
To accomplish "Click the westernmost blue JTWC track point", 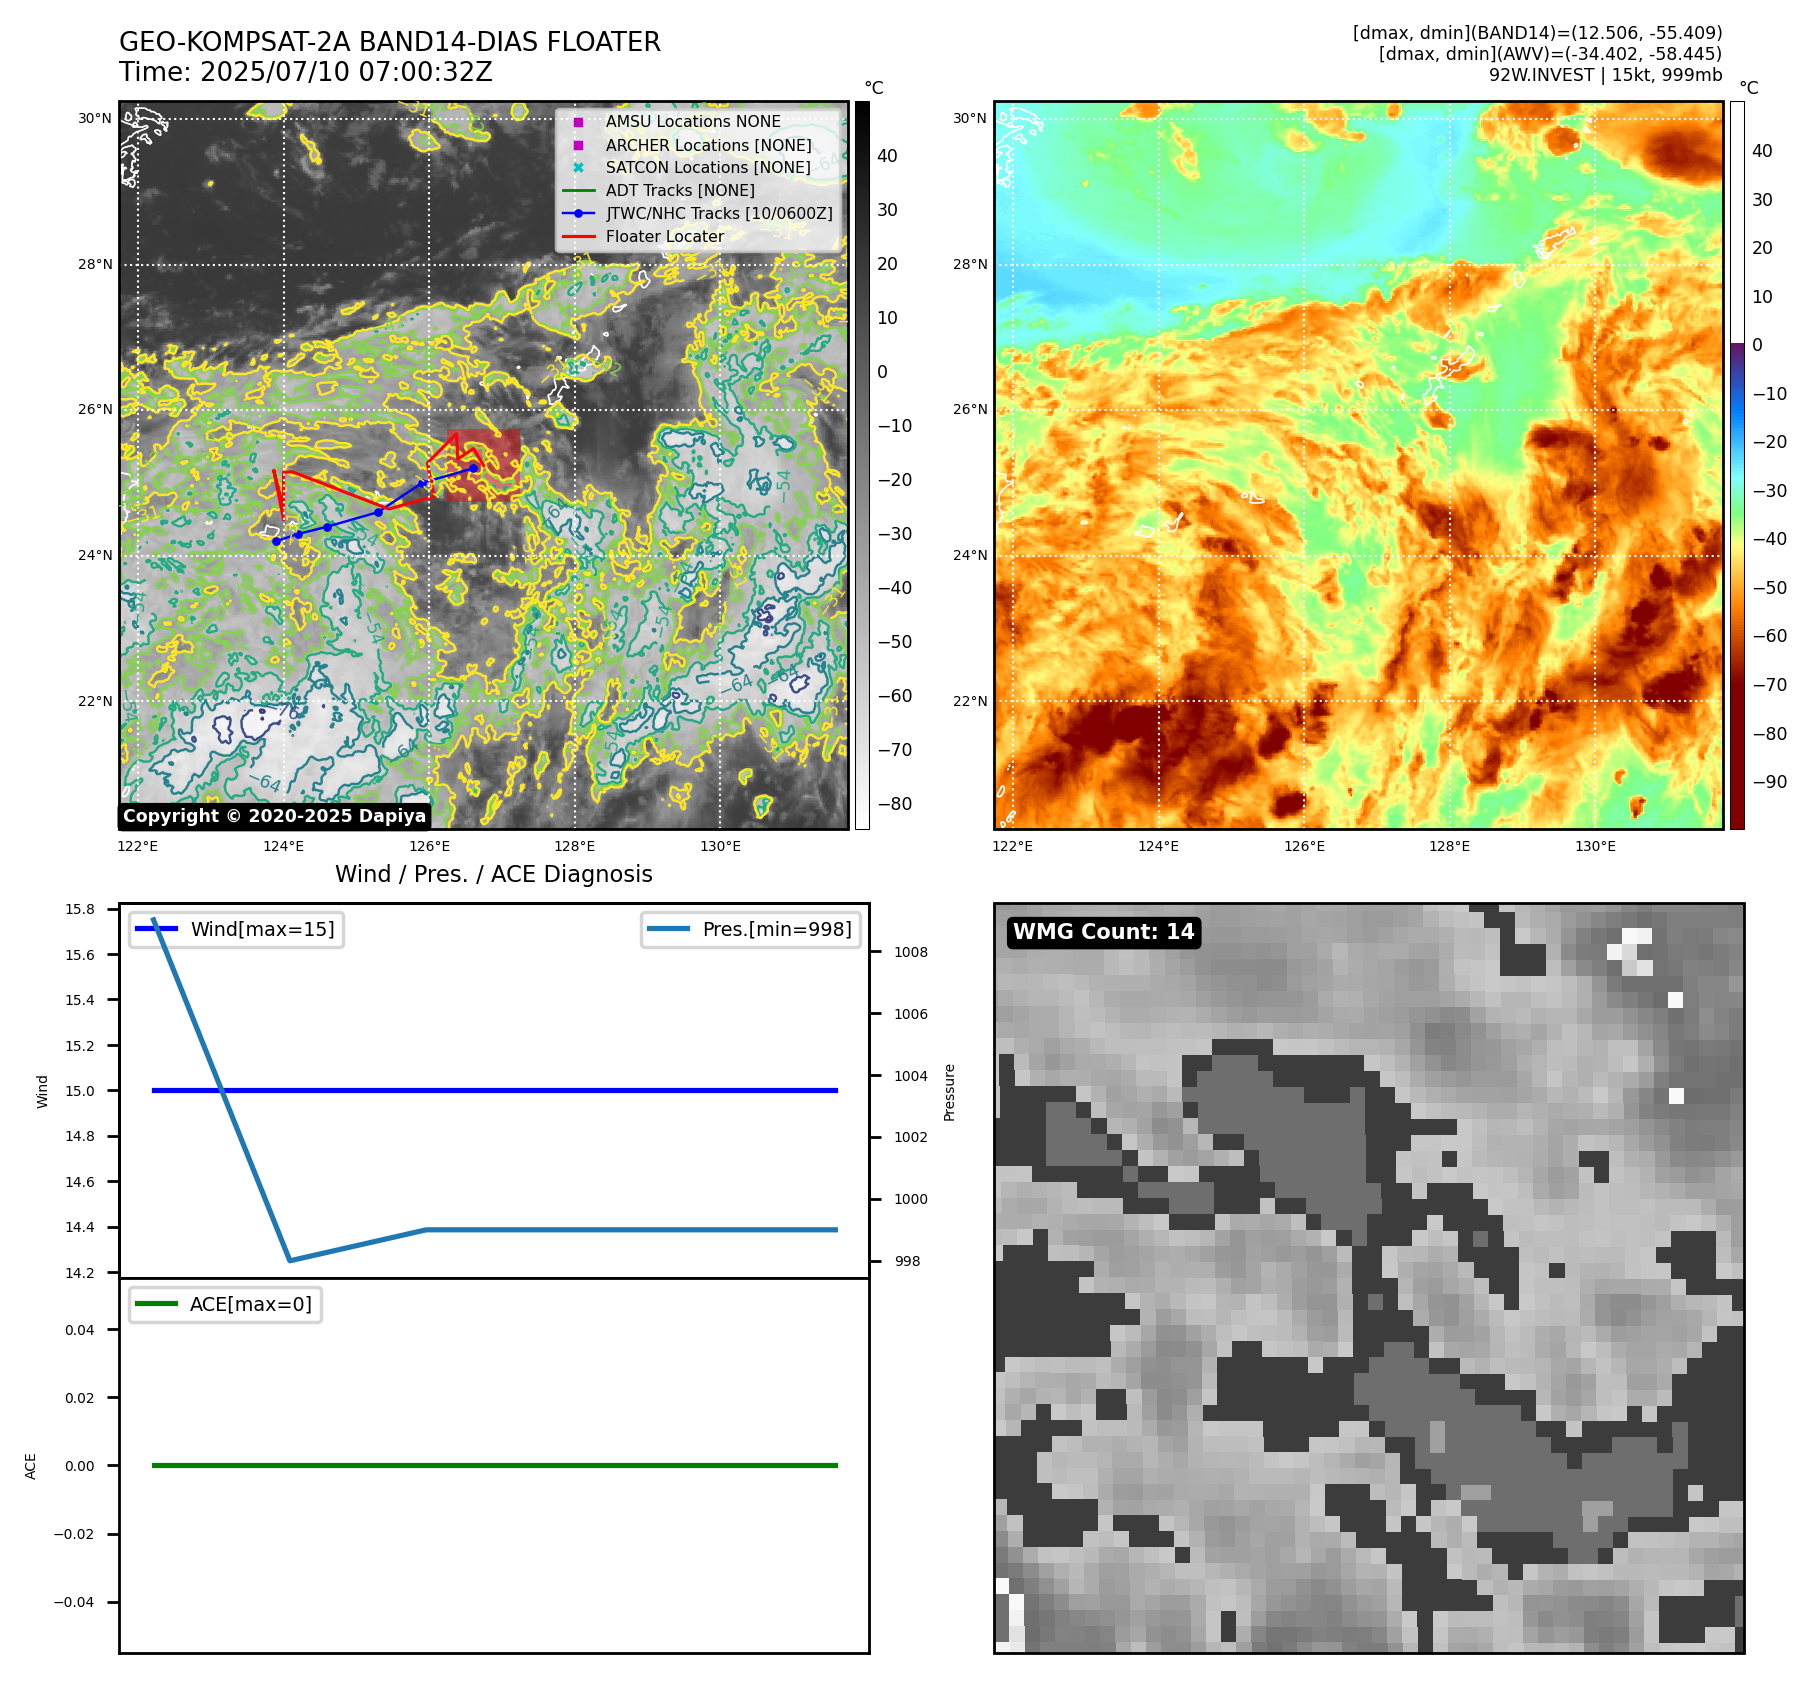I will tap(276, 541).
